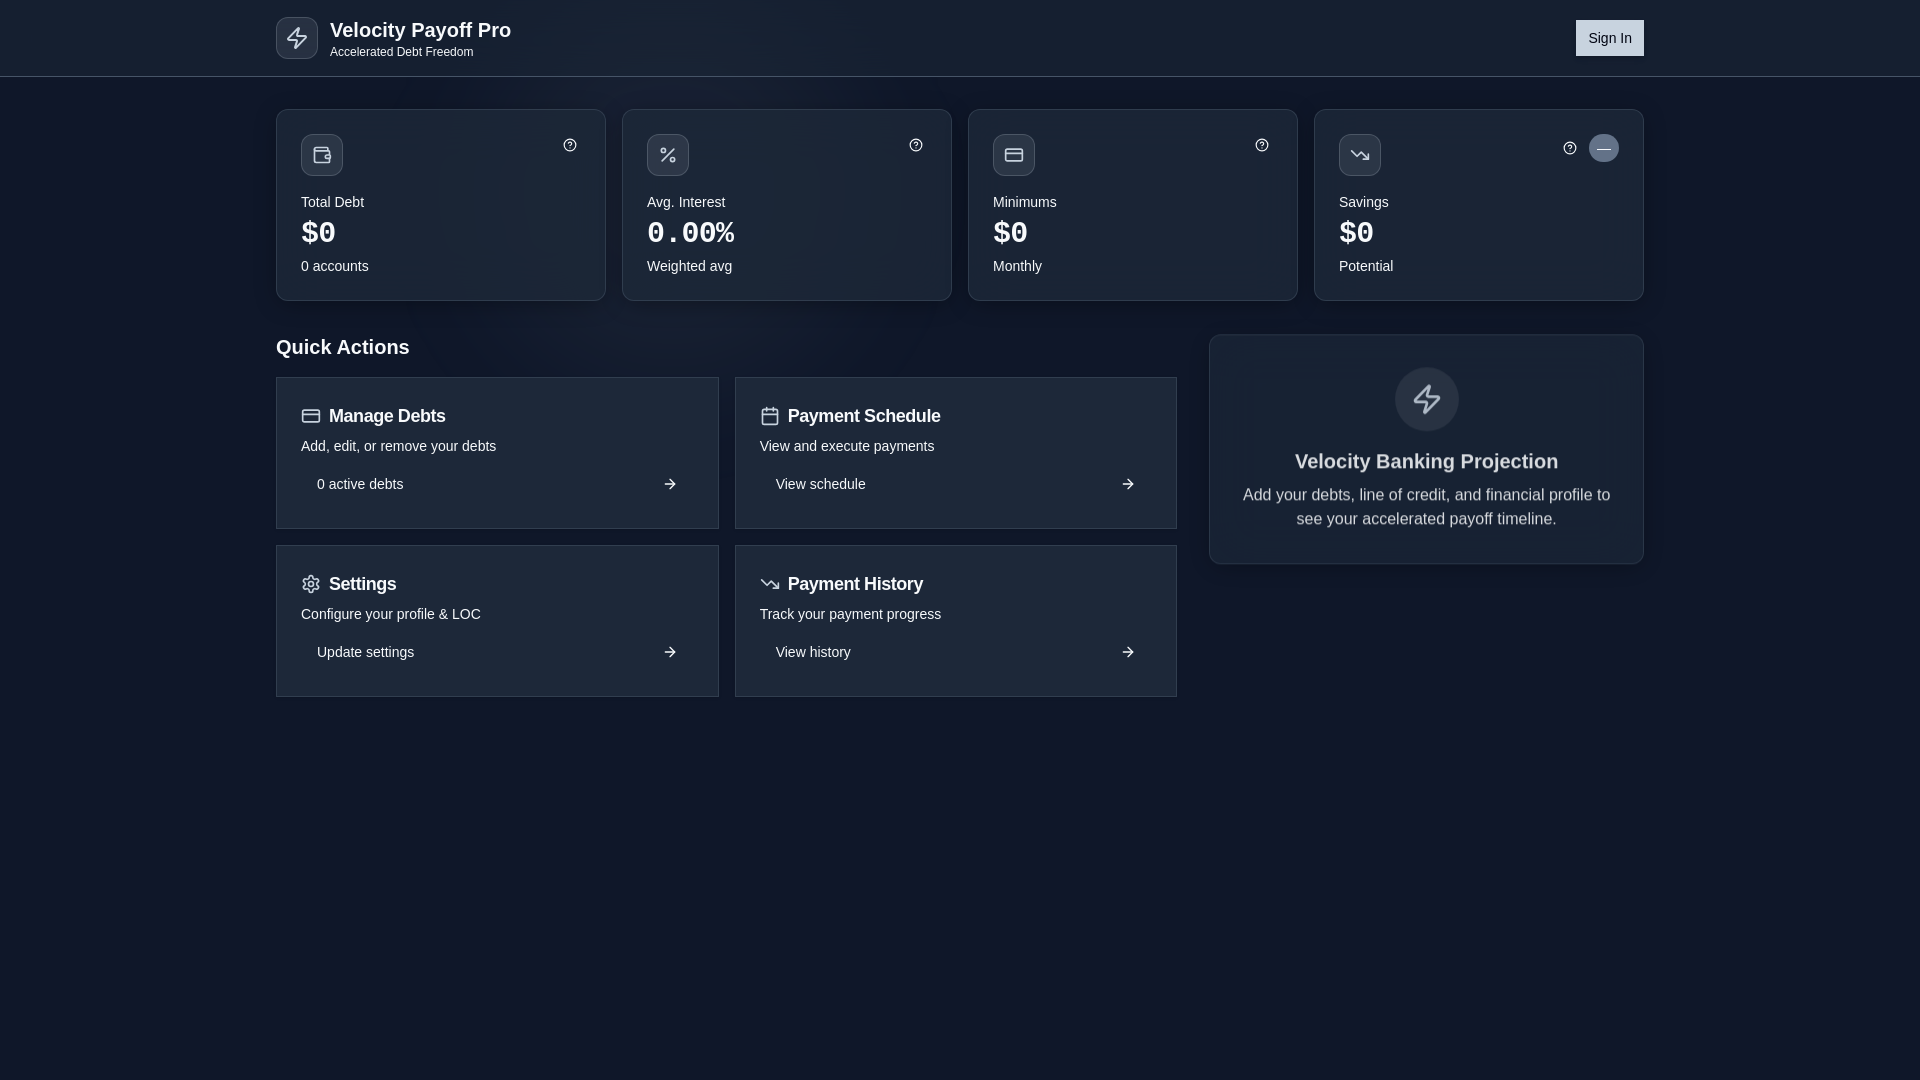Click the Potential label under Savings
Image resolution: width=1920 pixels, height=1080 pixels.
coord(1366,266)
